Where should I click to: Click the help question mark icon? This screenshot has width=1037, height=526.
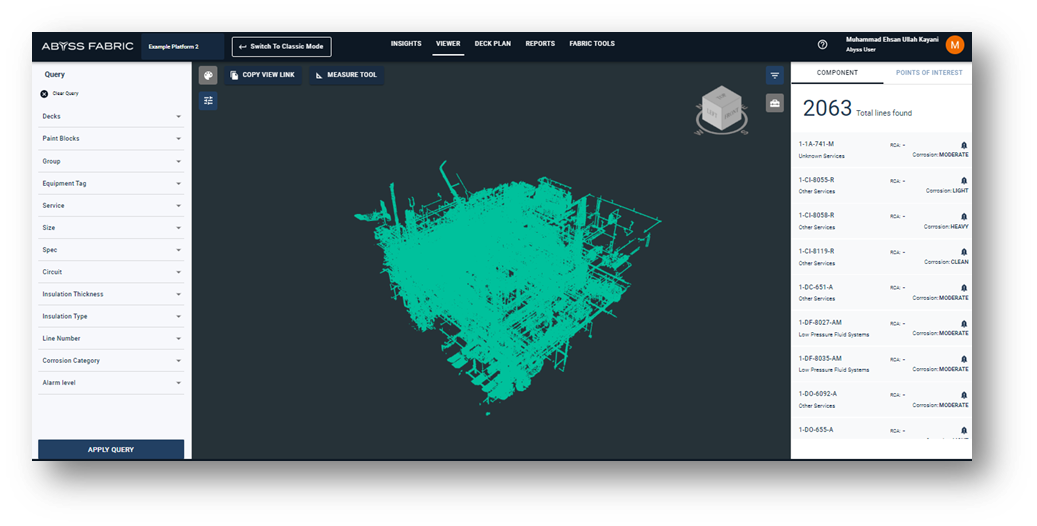point(822,45)
